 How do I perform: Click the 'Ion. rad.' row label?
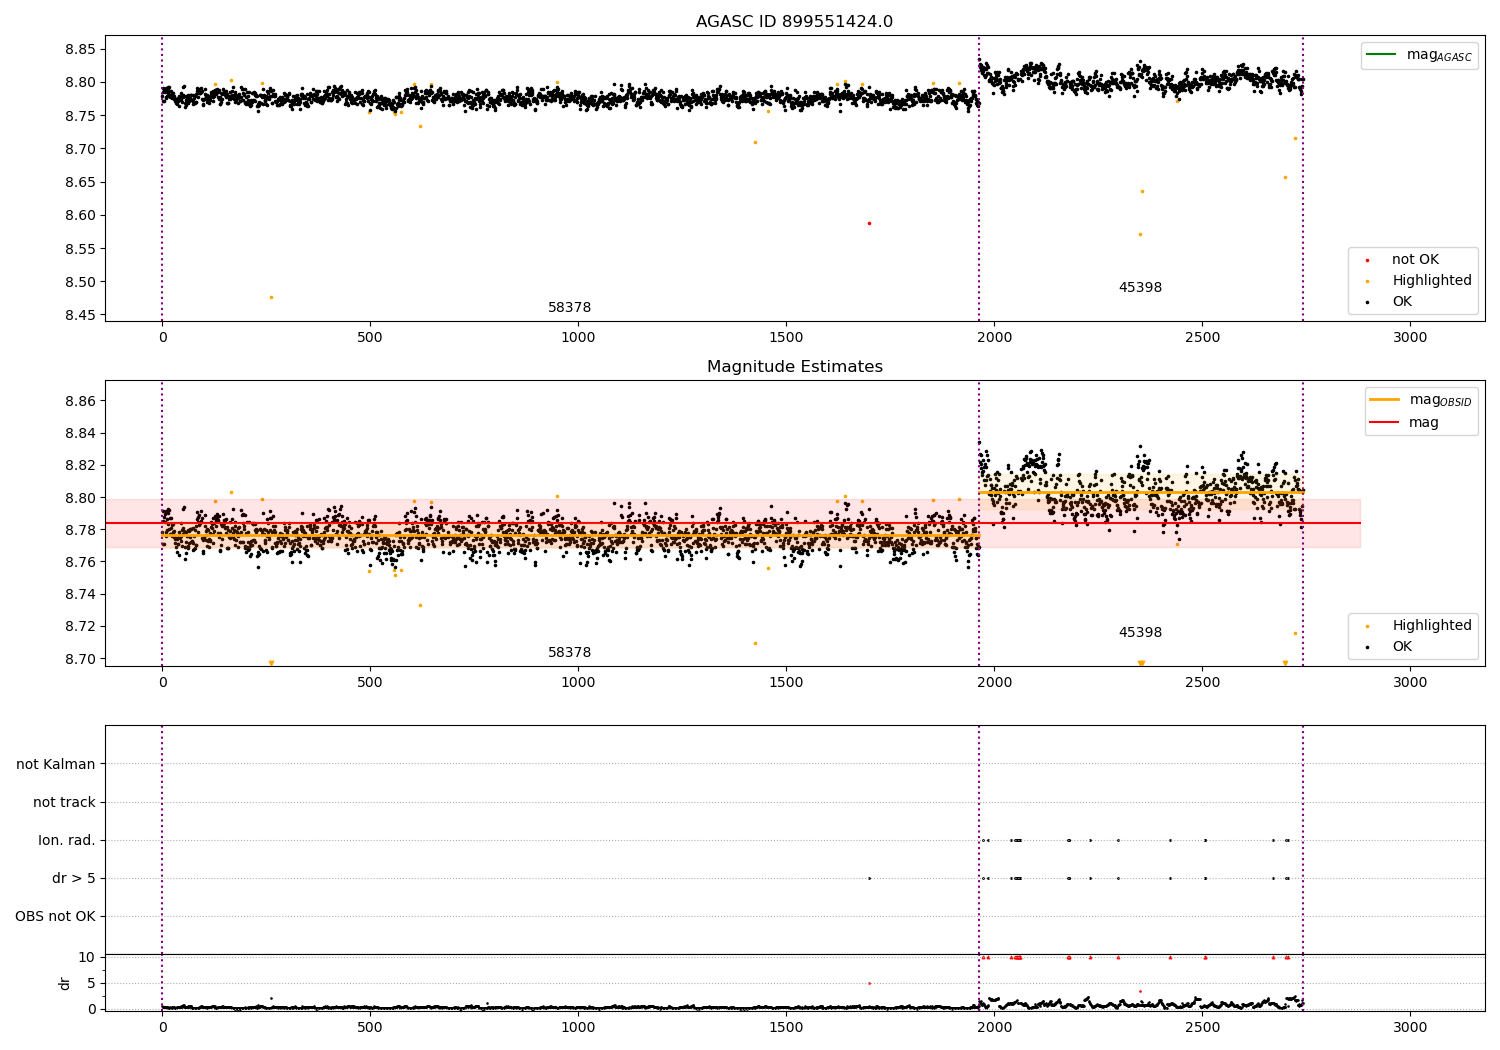click(x=67, y=840)
